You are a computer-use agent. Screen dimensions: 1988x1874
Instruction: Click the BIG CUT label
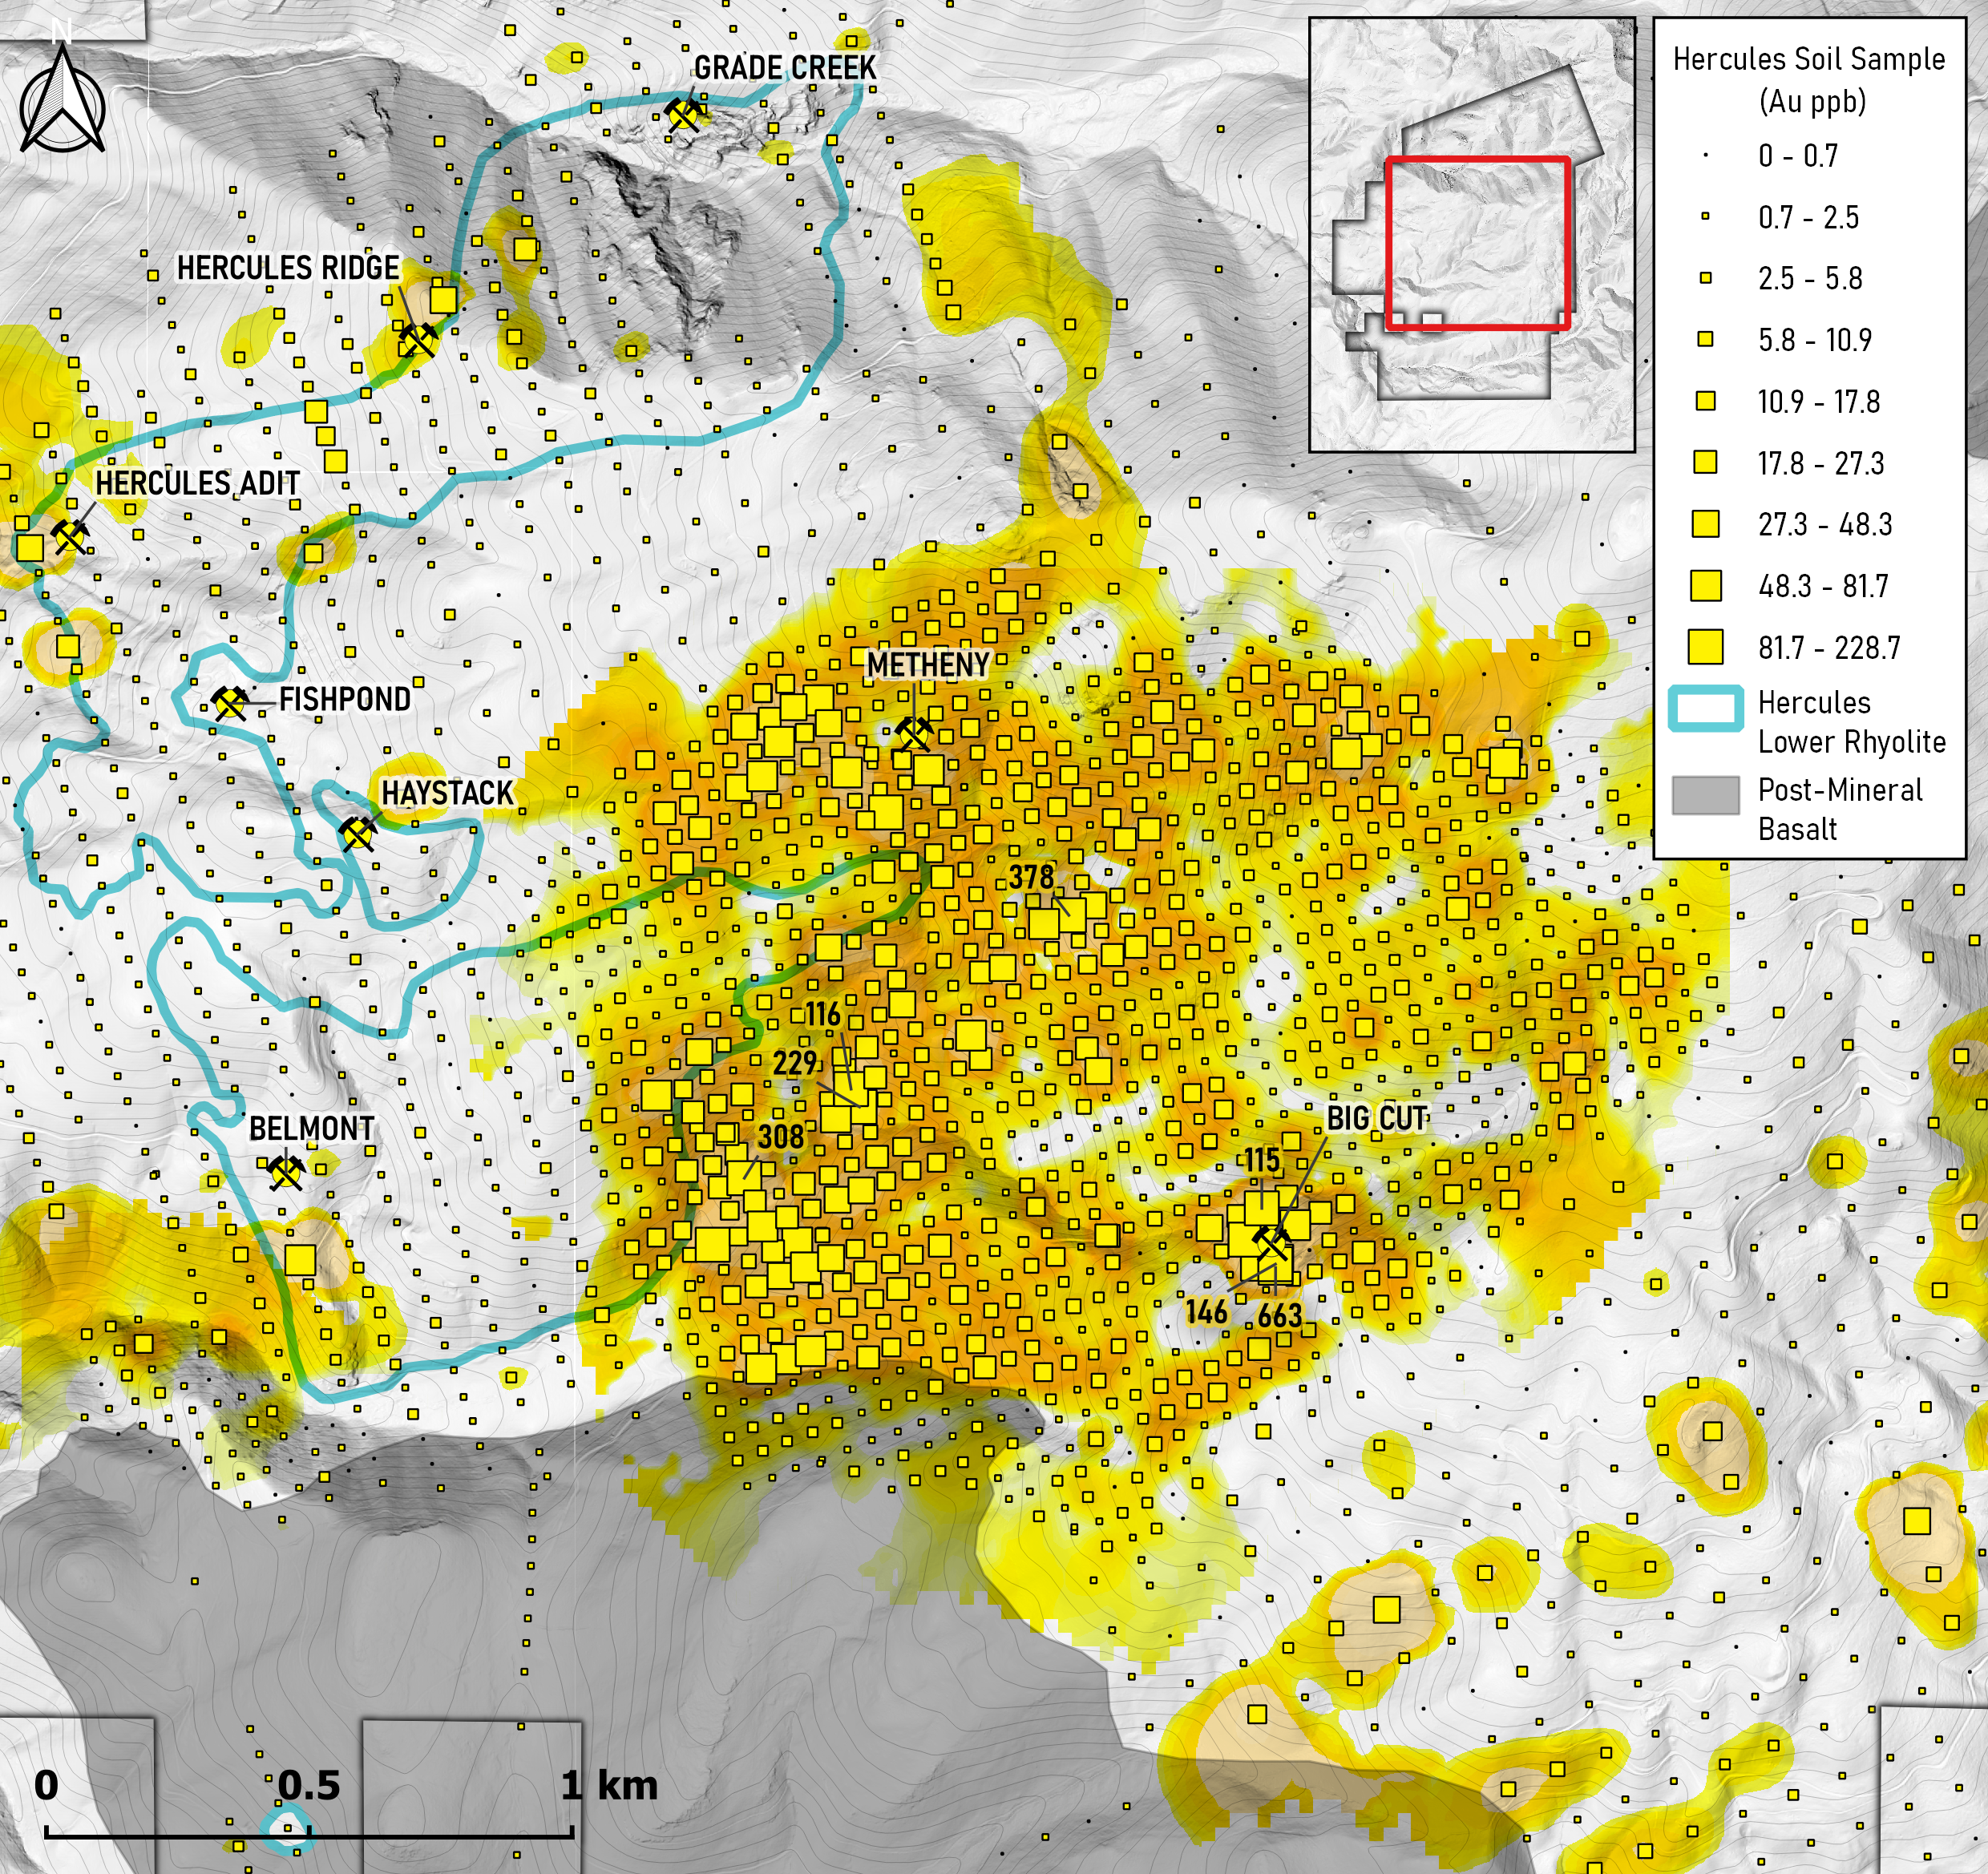click(x=1377, y=1117)
